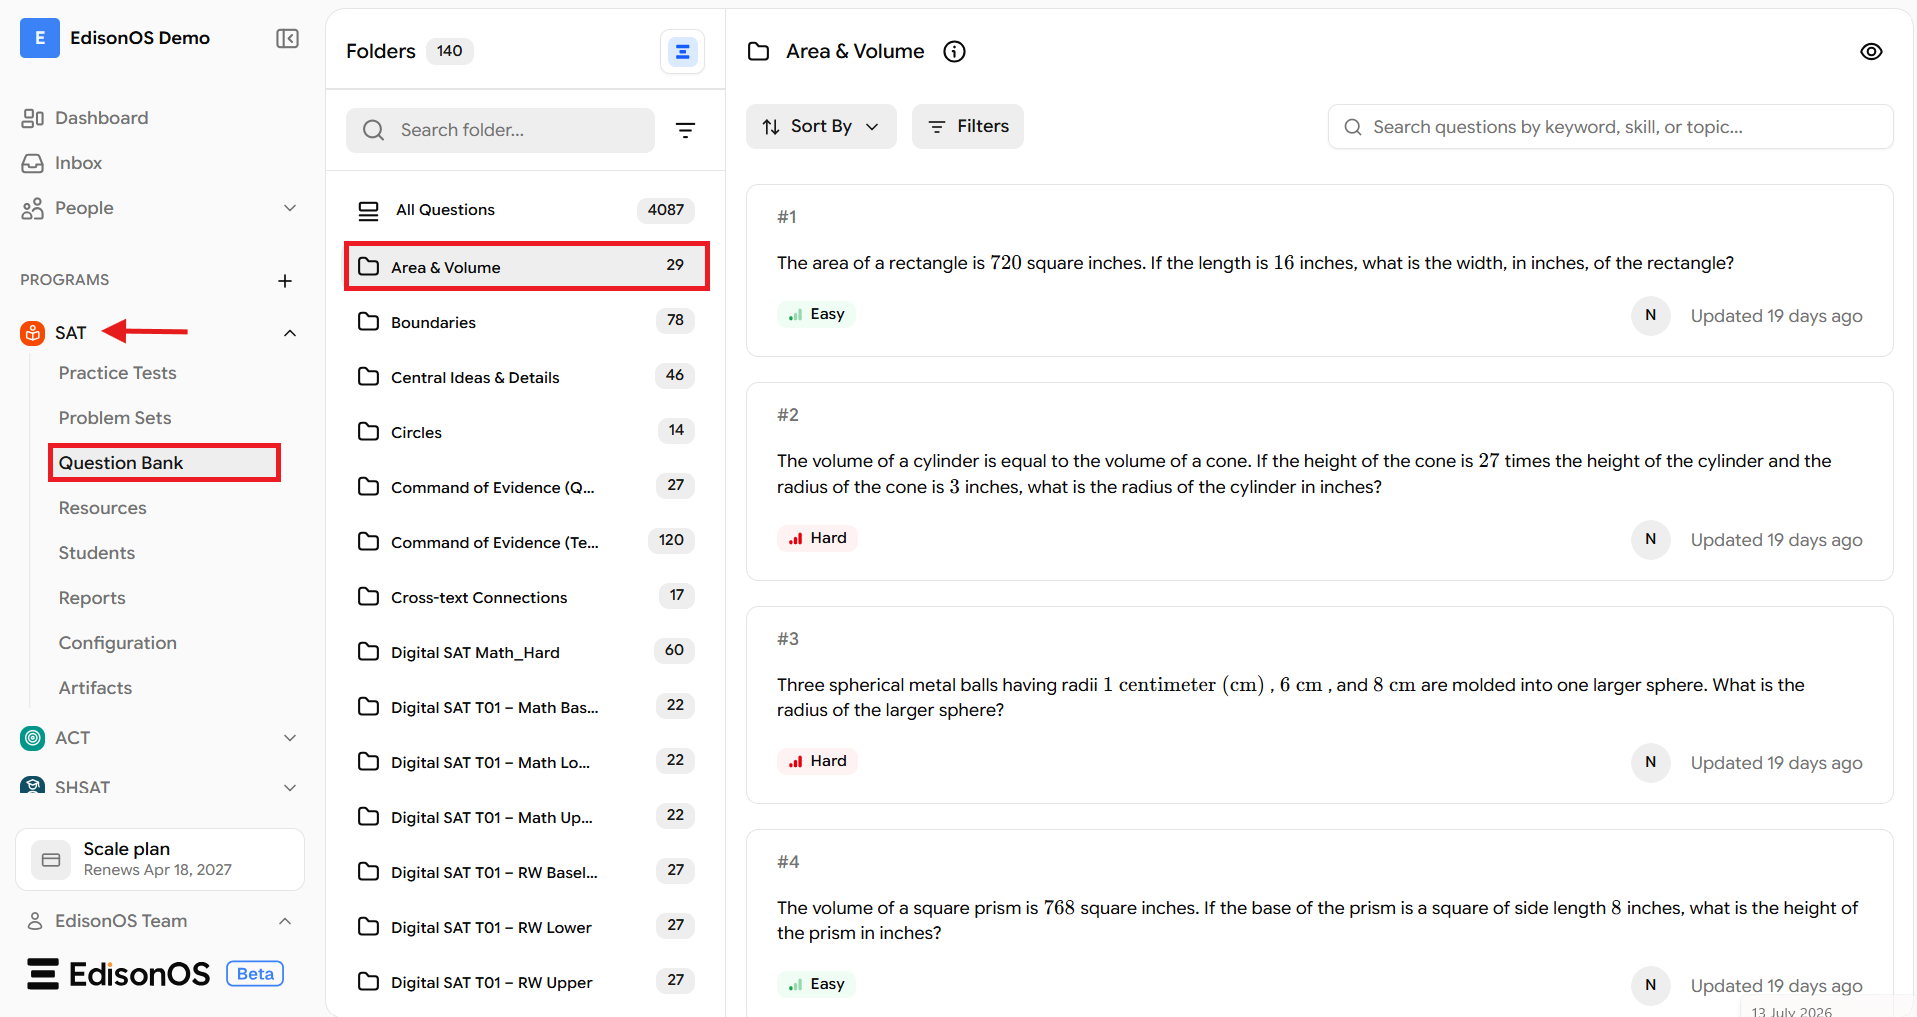This screenshot has width=1917, height=1017.
Task: Open question #2 about the cylinder and cone
Action: (x=1319, y=481)
